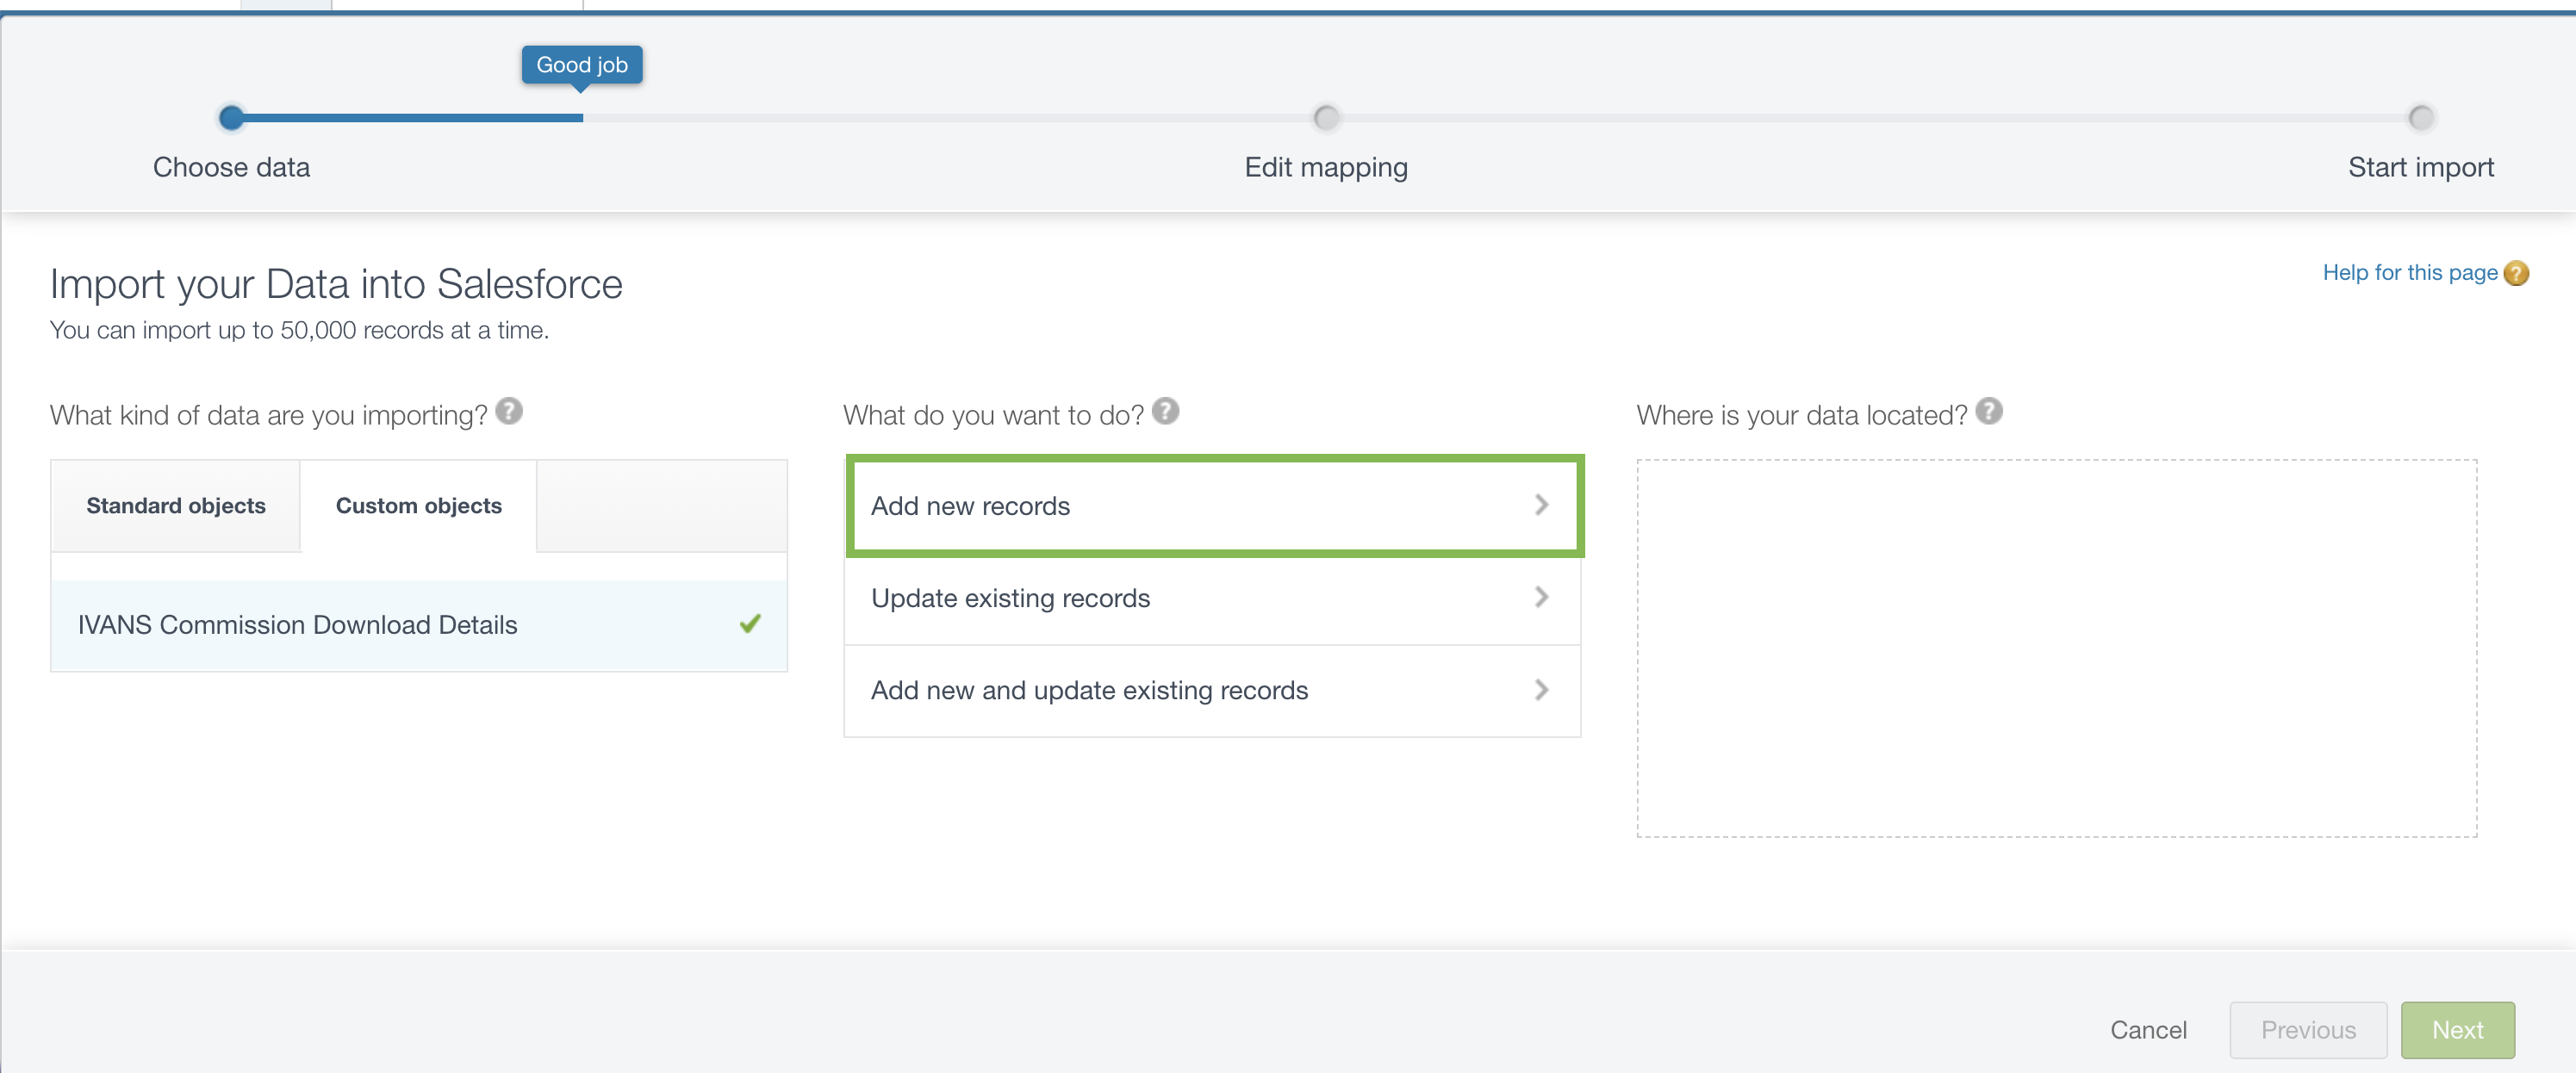2576x1073 pixels.
Task: Expand the Add new records option chevron
Action: coord(1541,505)
